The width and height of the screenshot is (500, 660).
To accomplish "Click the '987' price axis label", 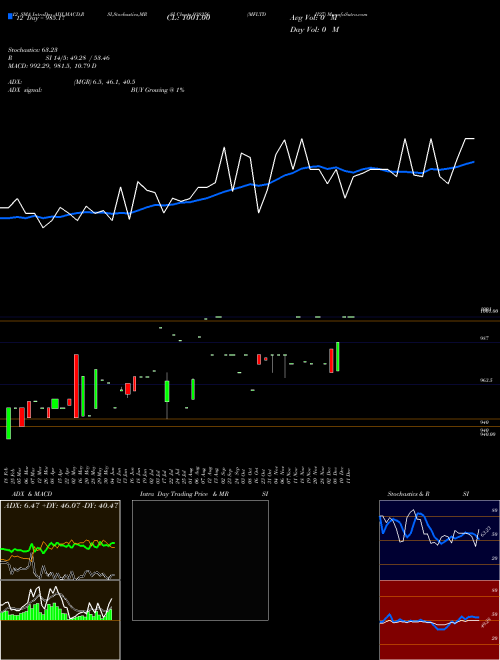I will click(484, 338).
